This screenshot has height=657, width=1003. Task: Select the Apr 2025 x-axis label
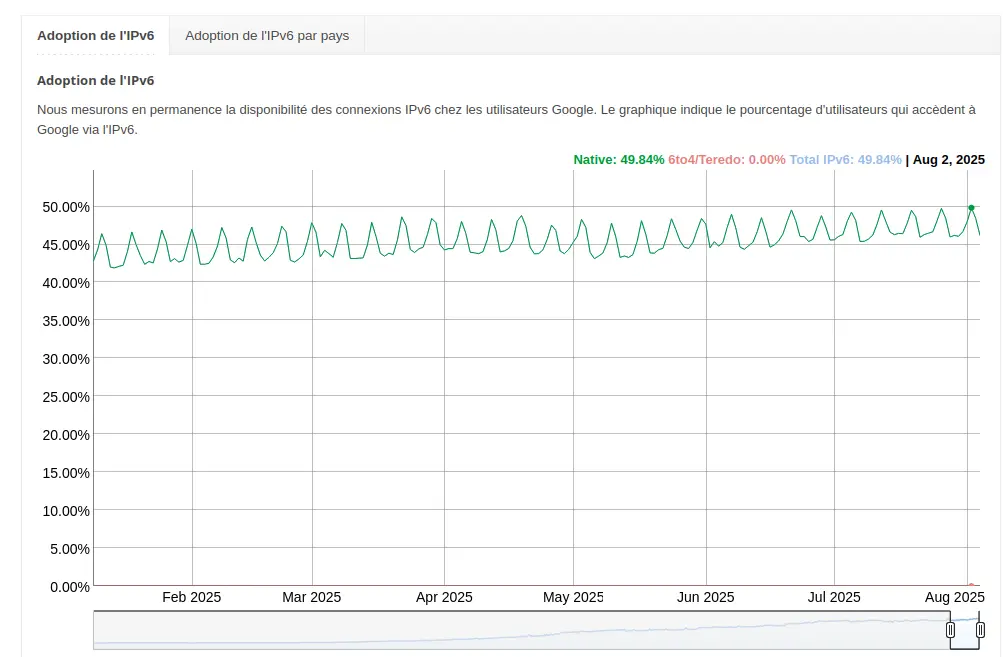443,597
